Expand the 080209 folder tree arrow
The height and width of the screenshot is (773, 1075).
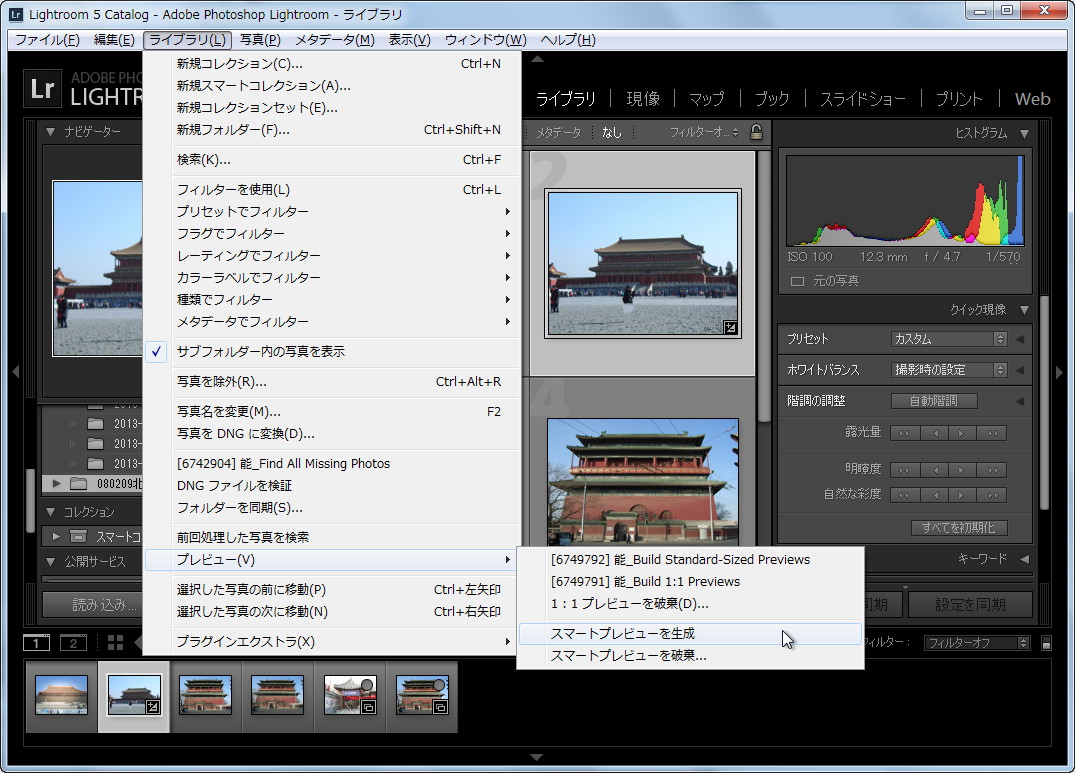[x=56, y=484]
